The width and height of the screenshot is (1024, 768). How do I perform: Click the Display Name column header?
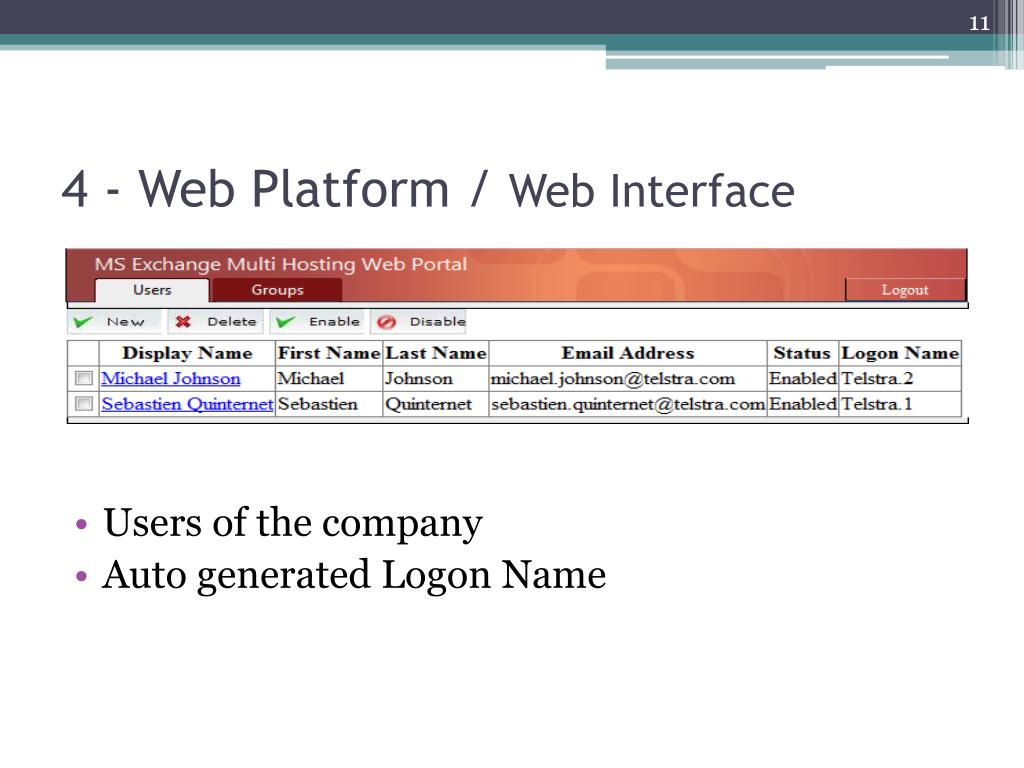(187, 353)
